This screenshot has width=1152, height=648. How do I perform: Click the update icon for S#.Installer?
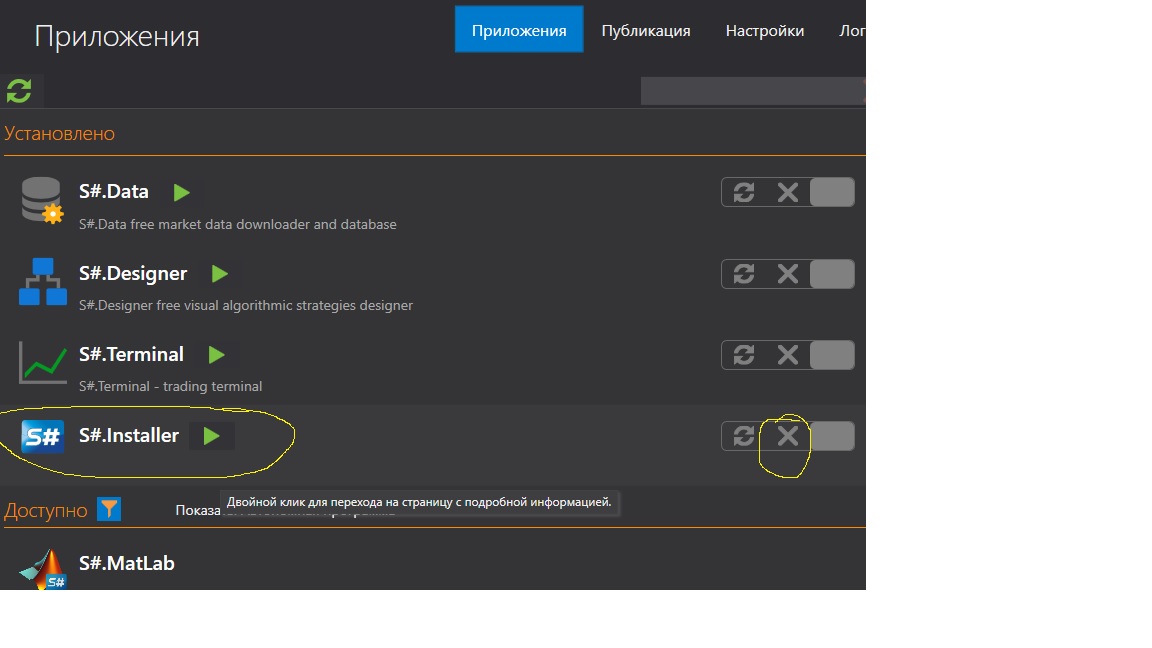(744, 436)
